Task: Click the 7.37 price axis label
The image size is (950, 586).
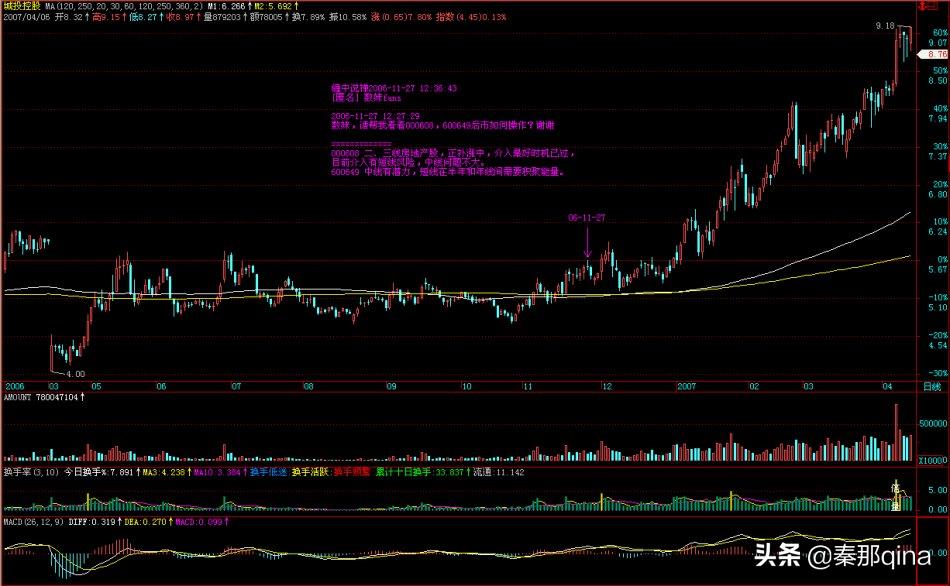Action: pyautogui.click(x=938, y=156)
